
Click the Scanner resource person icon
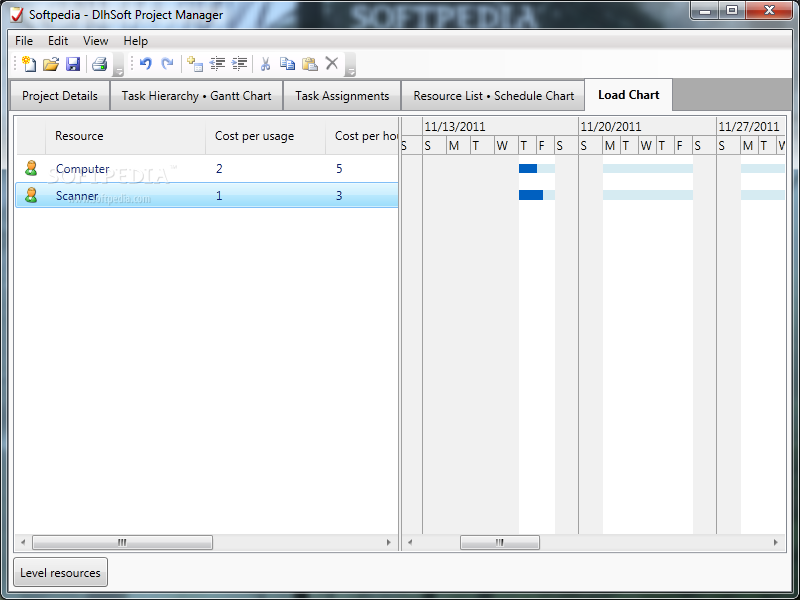(31, 195)
